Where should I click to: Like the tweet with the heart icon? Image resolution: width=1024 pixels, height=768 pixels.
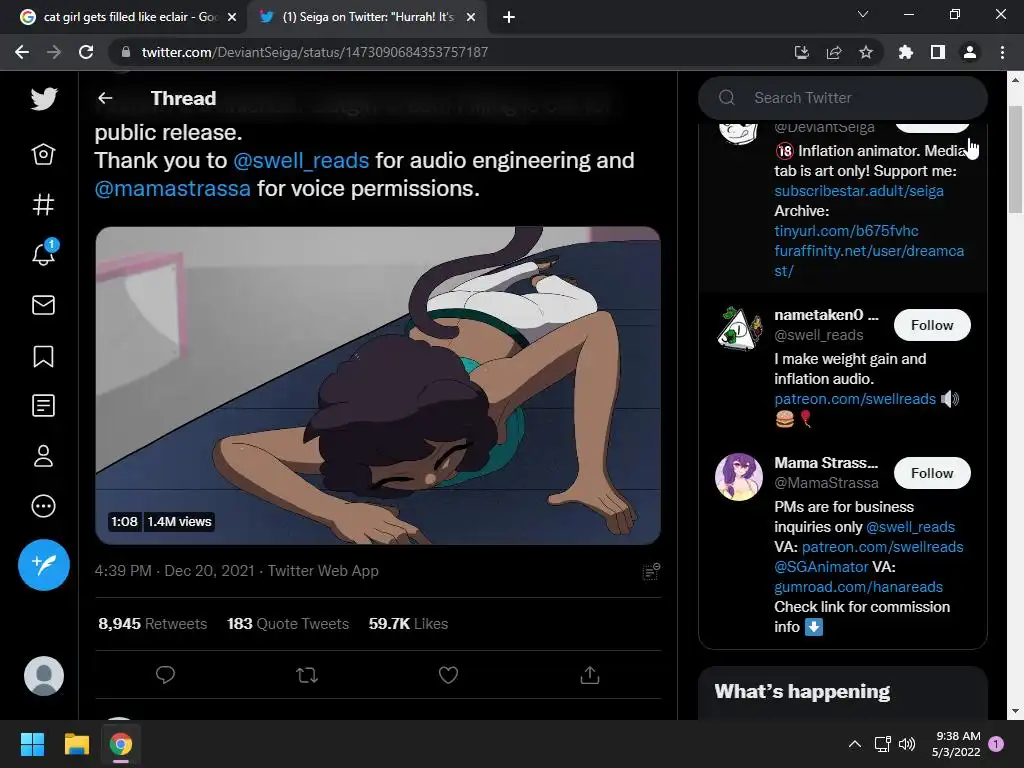click(448, 675)
